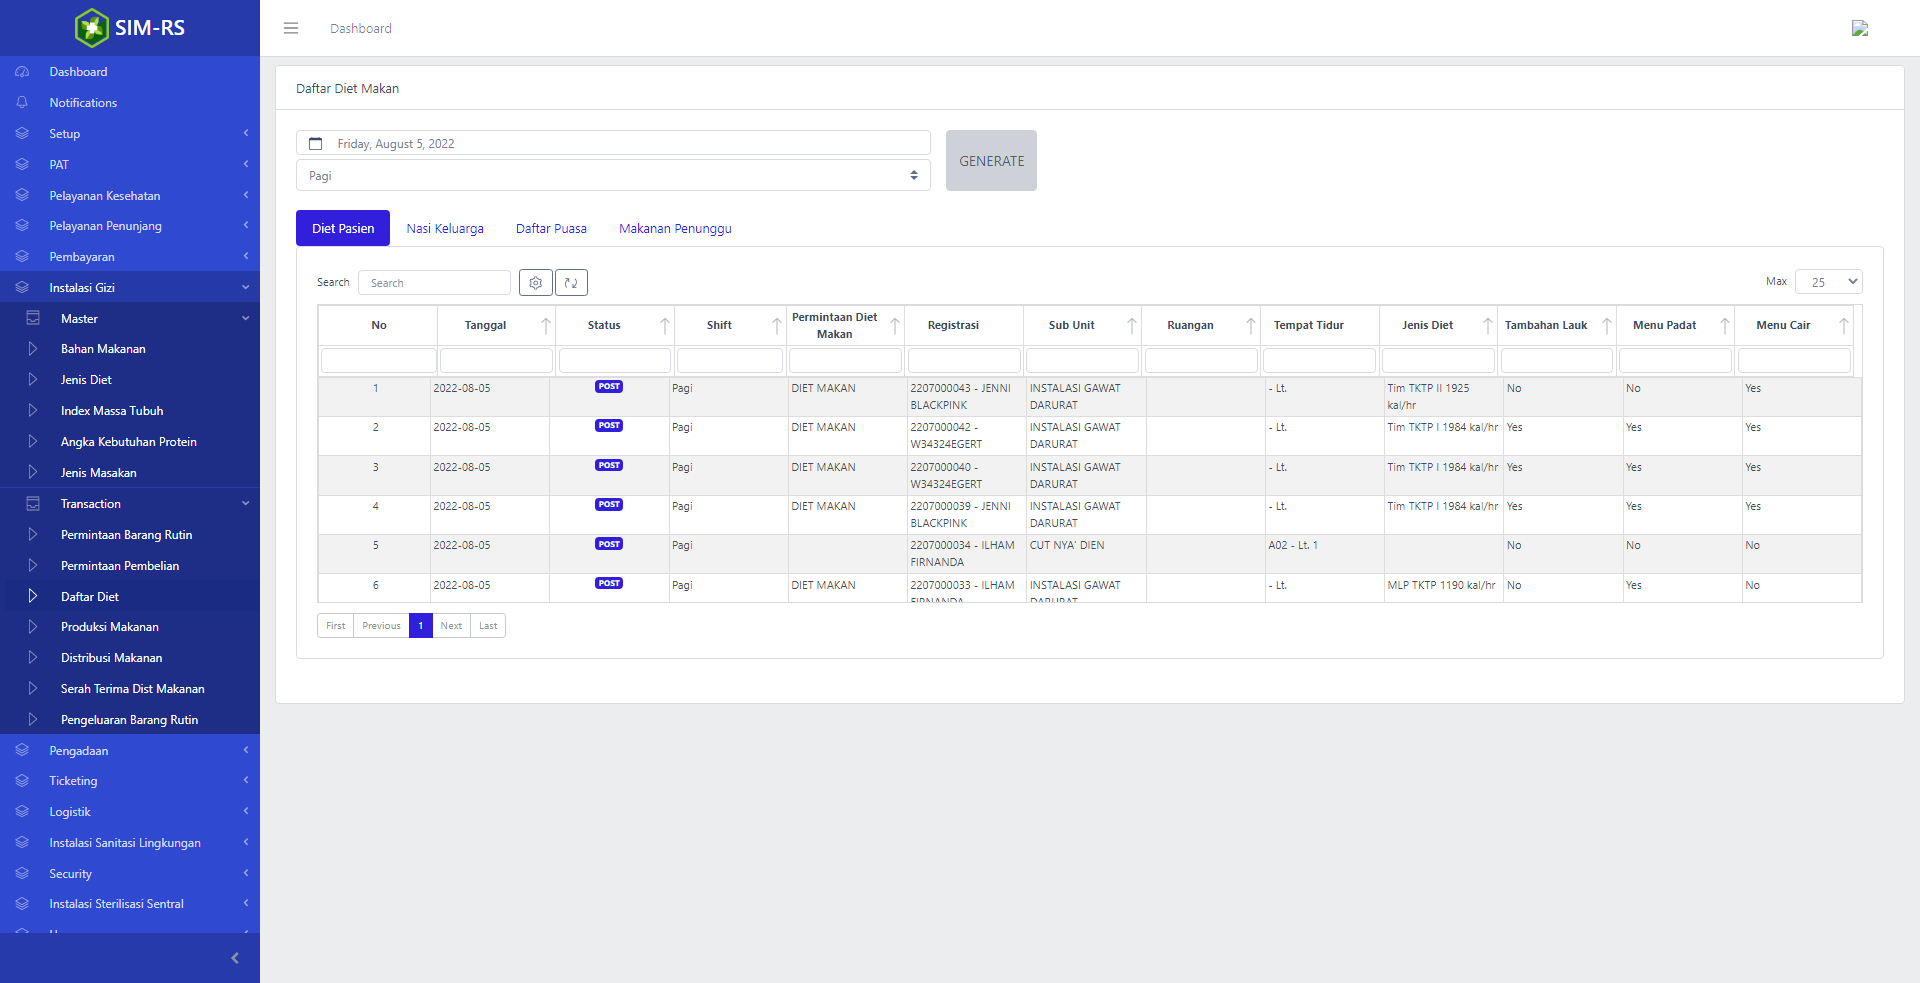
Task: Open the Pagi shift dropdown
Action: [x=613, y=176]
